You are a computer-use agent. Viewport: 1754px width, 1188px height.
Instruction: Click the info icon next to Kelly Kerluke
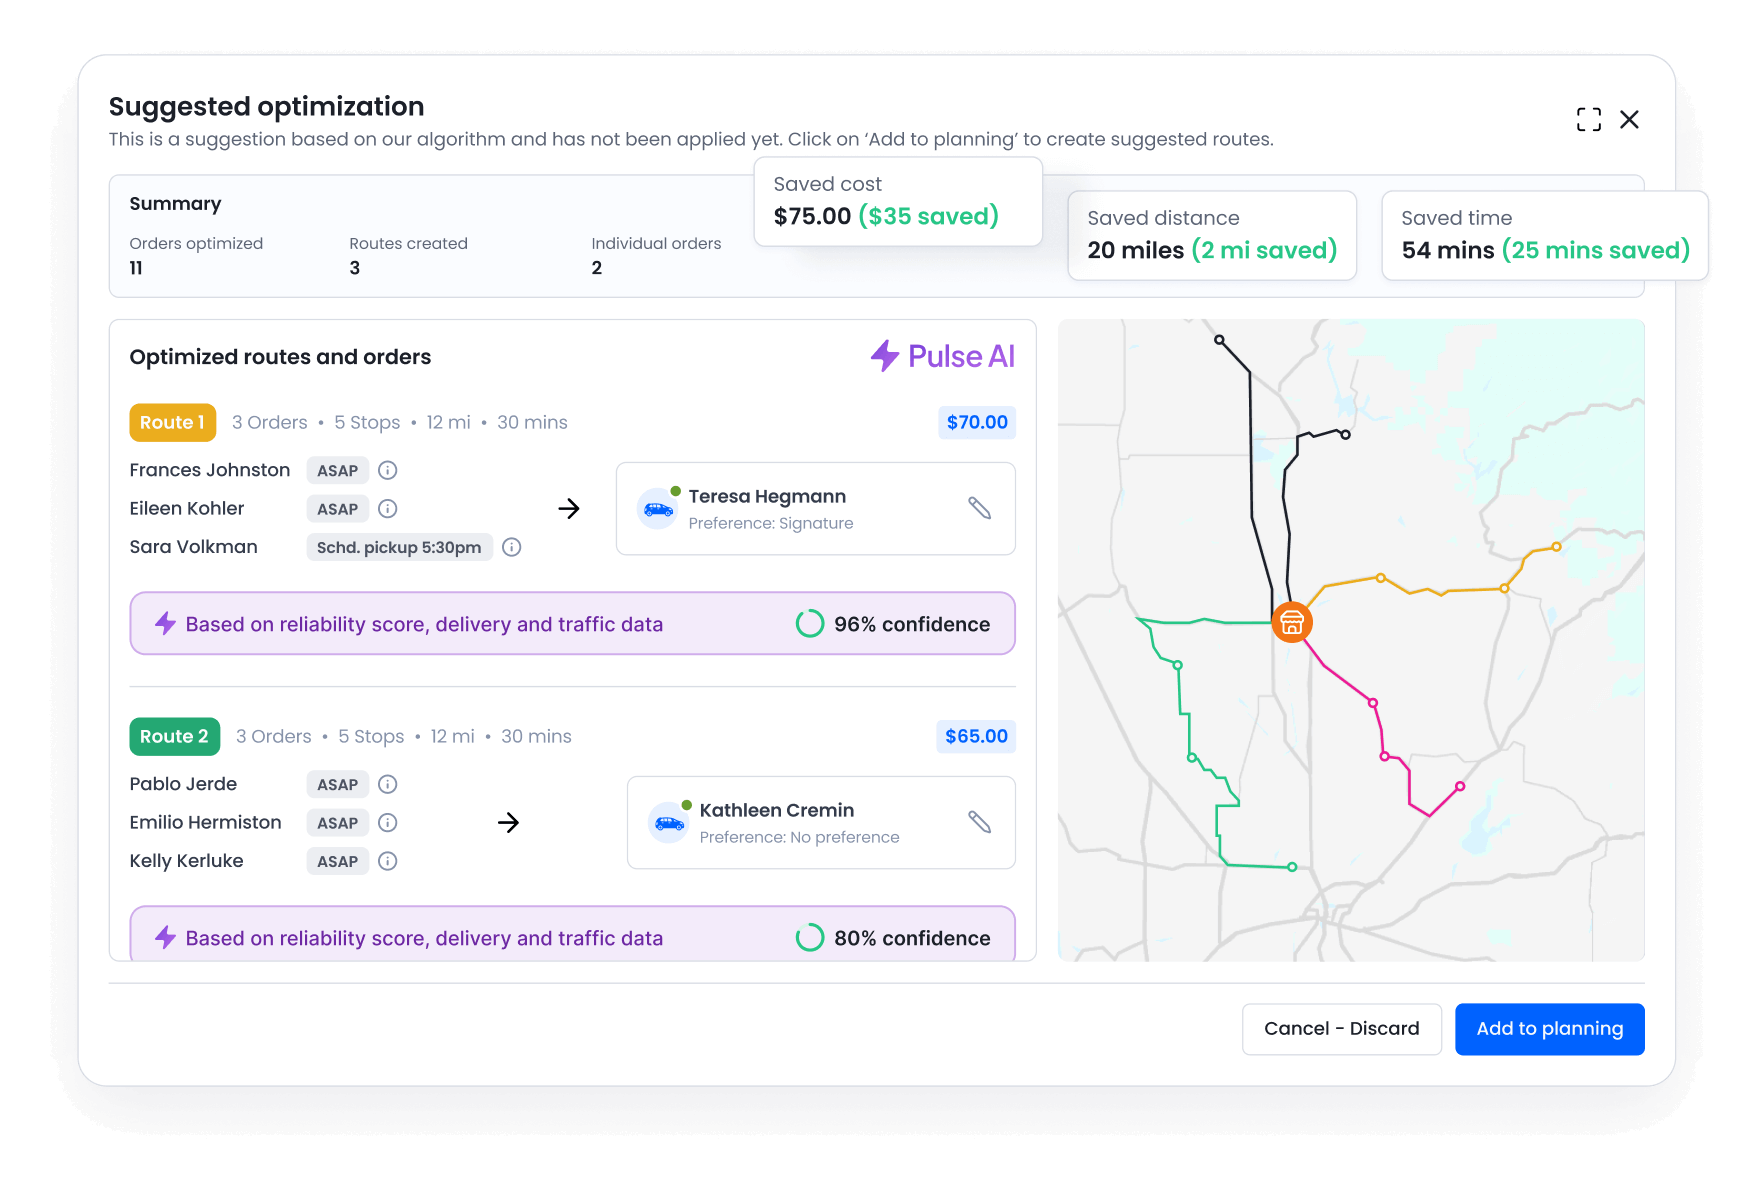388,861
